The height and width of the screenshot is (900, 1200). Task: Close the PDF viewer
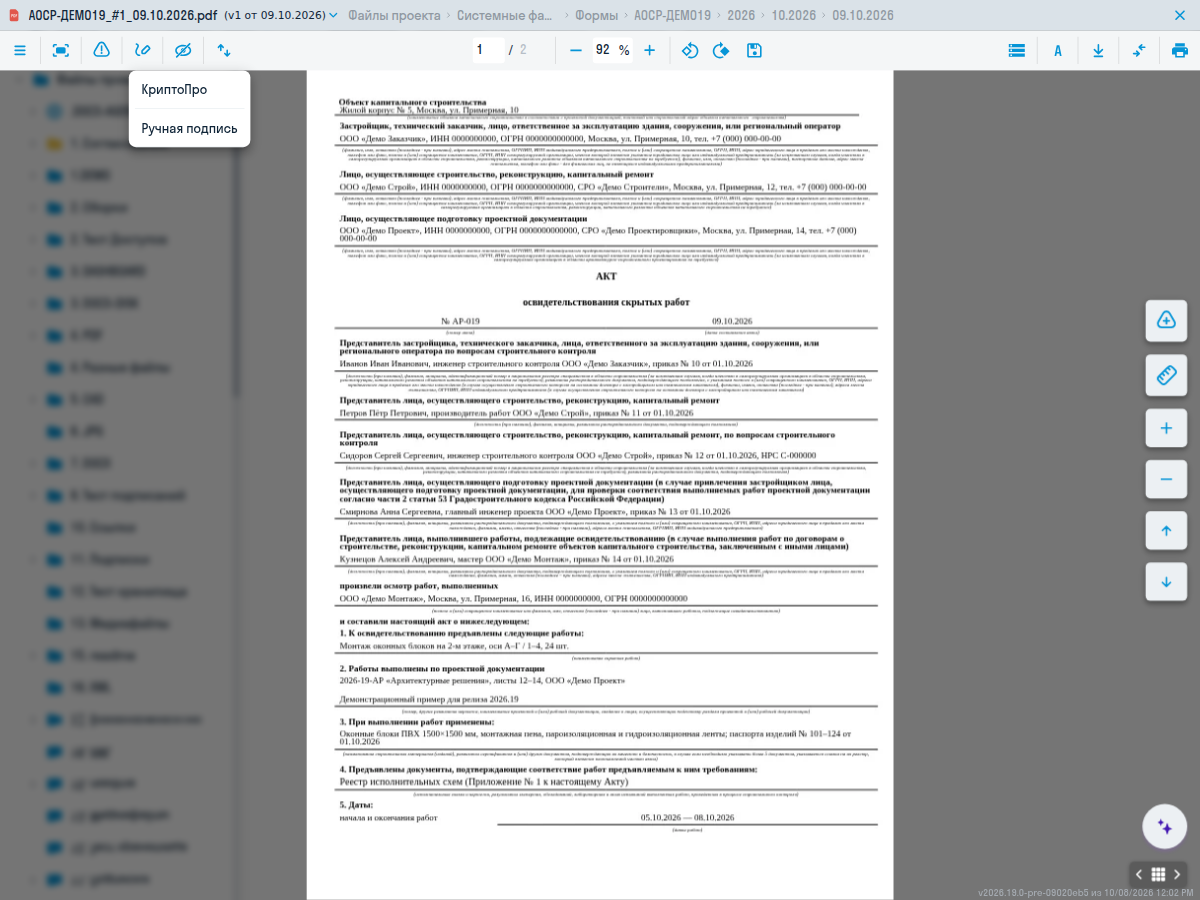coord(1180,16)
